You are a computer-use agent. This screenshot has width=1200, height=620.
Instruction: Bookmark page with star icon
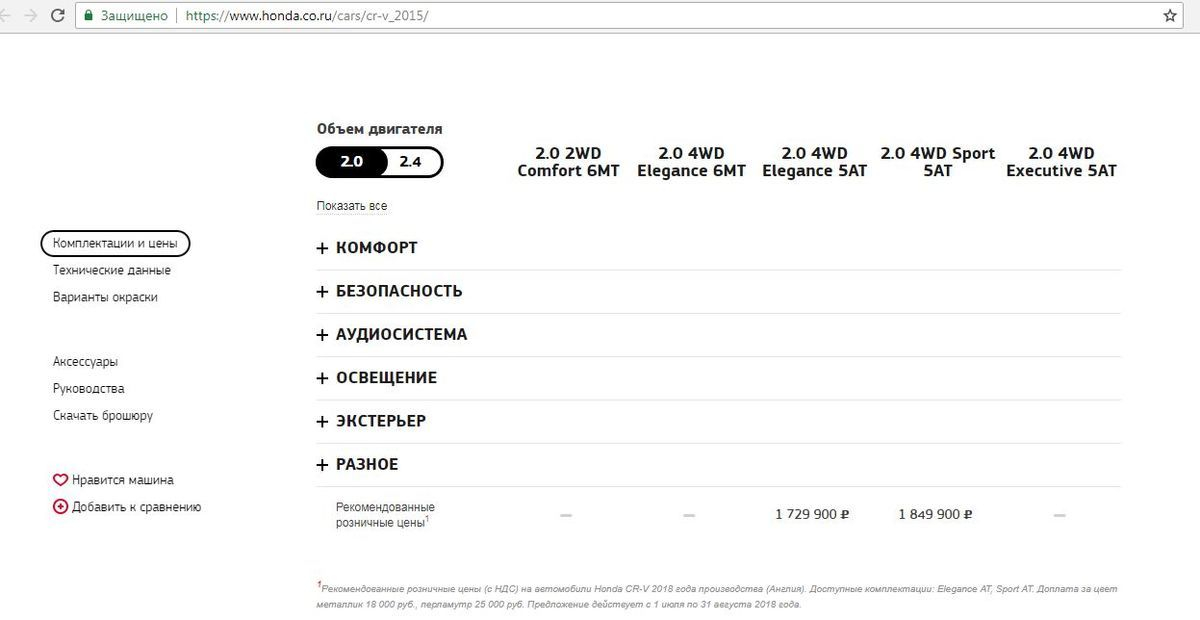[1170, 16]
